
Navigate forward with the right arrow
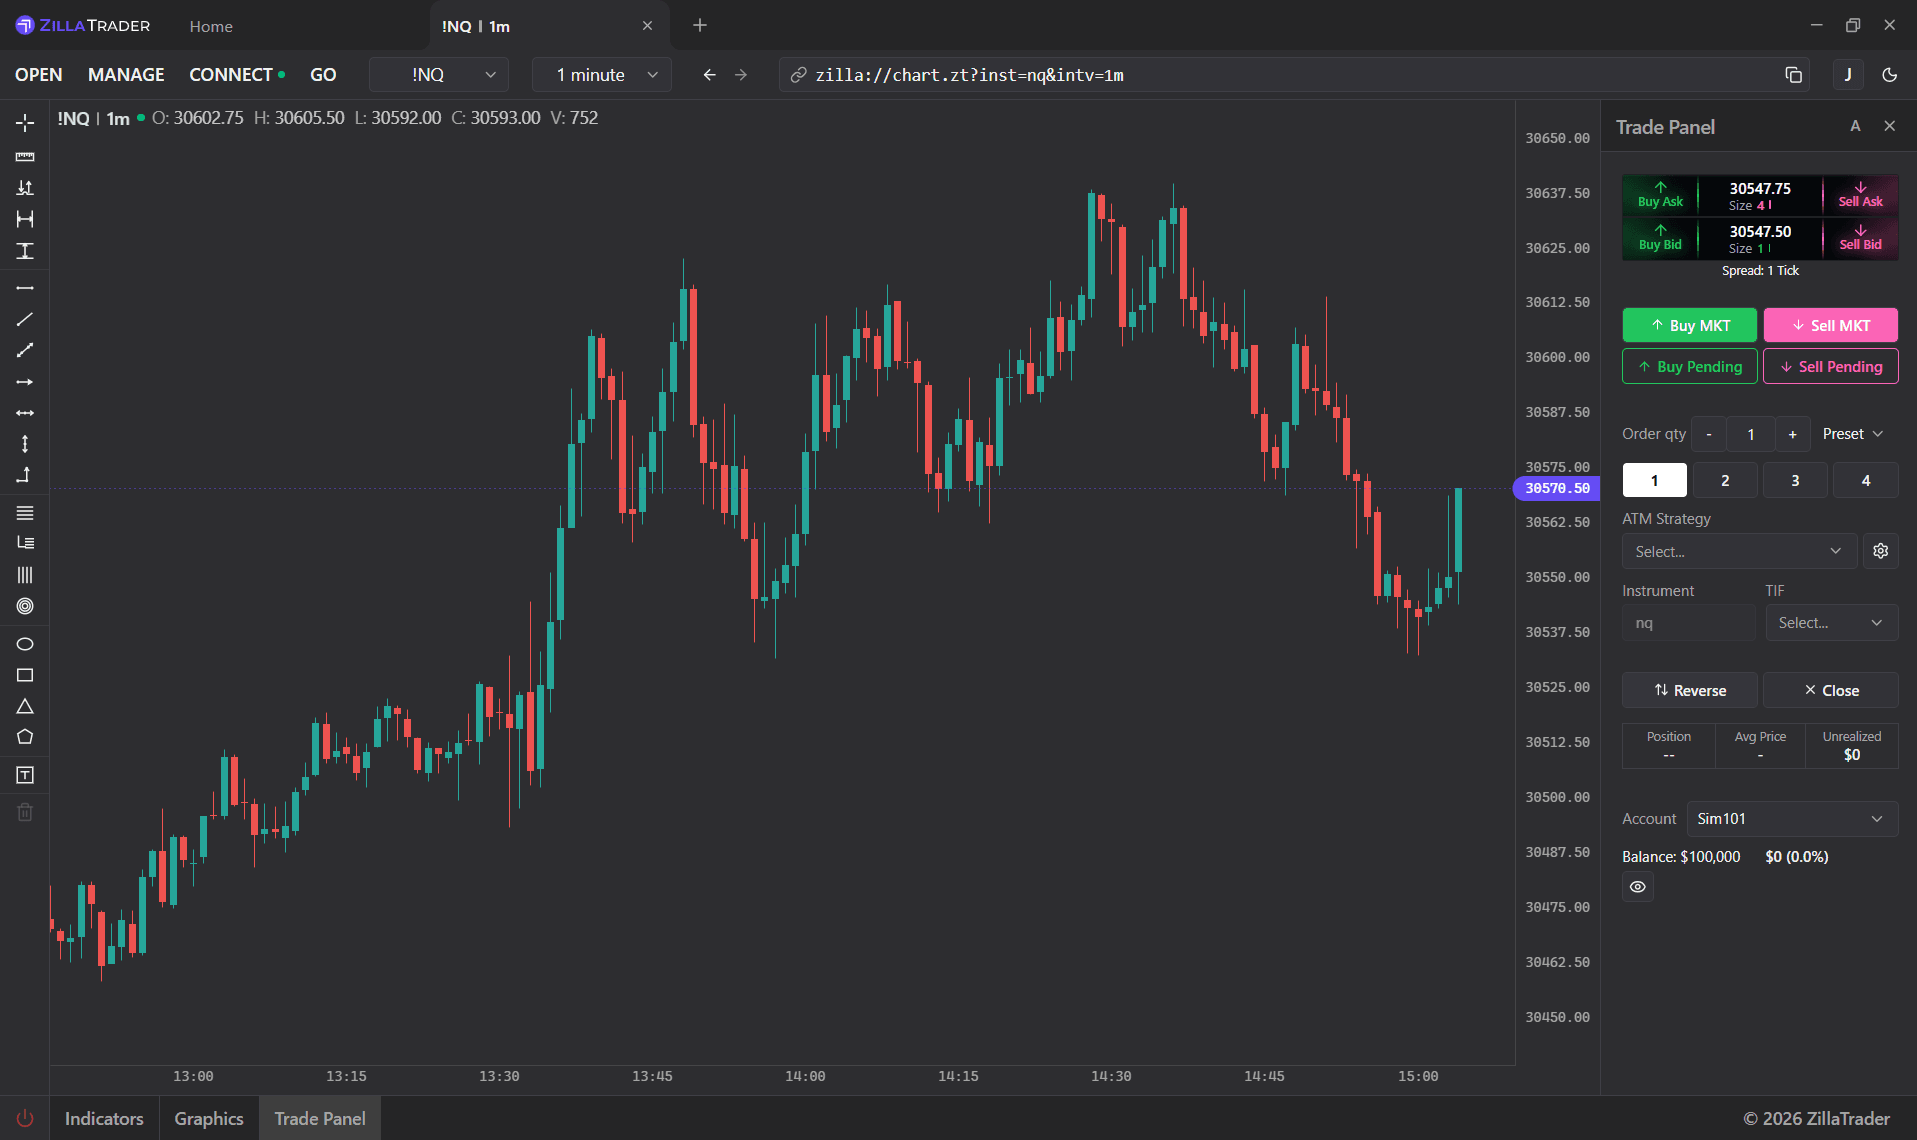point(741,75)
